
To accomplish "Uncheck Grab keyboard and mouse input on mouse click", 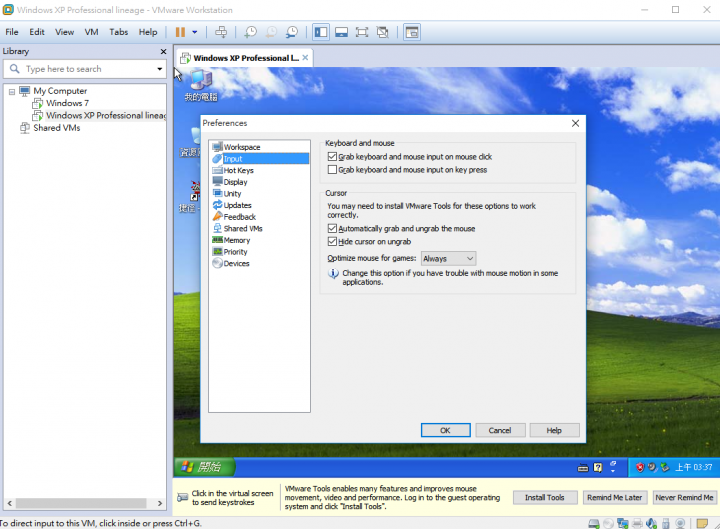I will [x=332, y=157].
